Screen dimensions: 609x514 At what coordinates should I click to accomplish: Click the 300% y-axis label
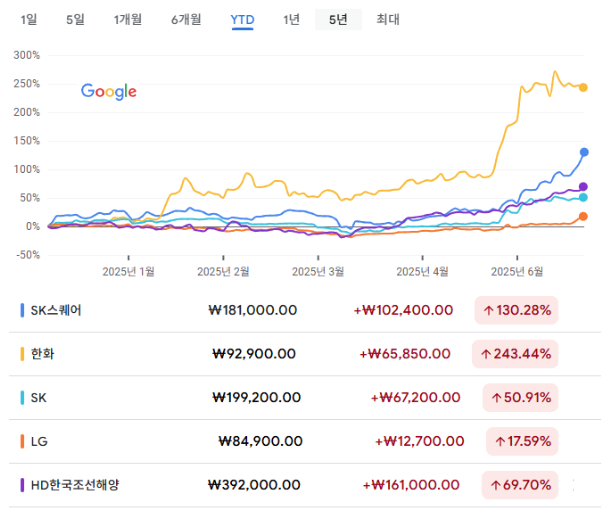27,55
